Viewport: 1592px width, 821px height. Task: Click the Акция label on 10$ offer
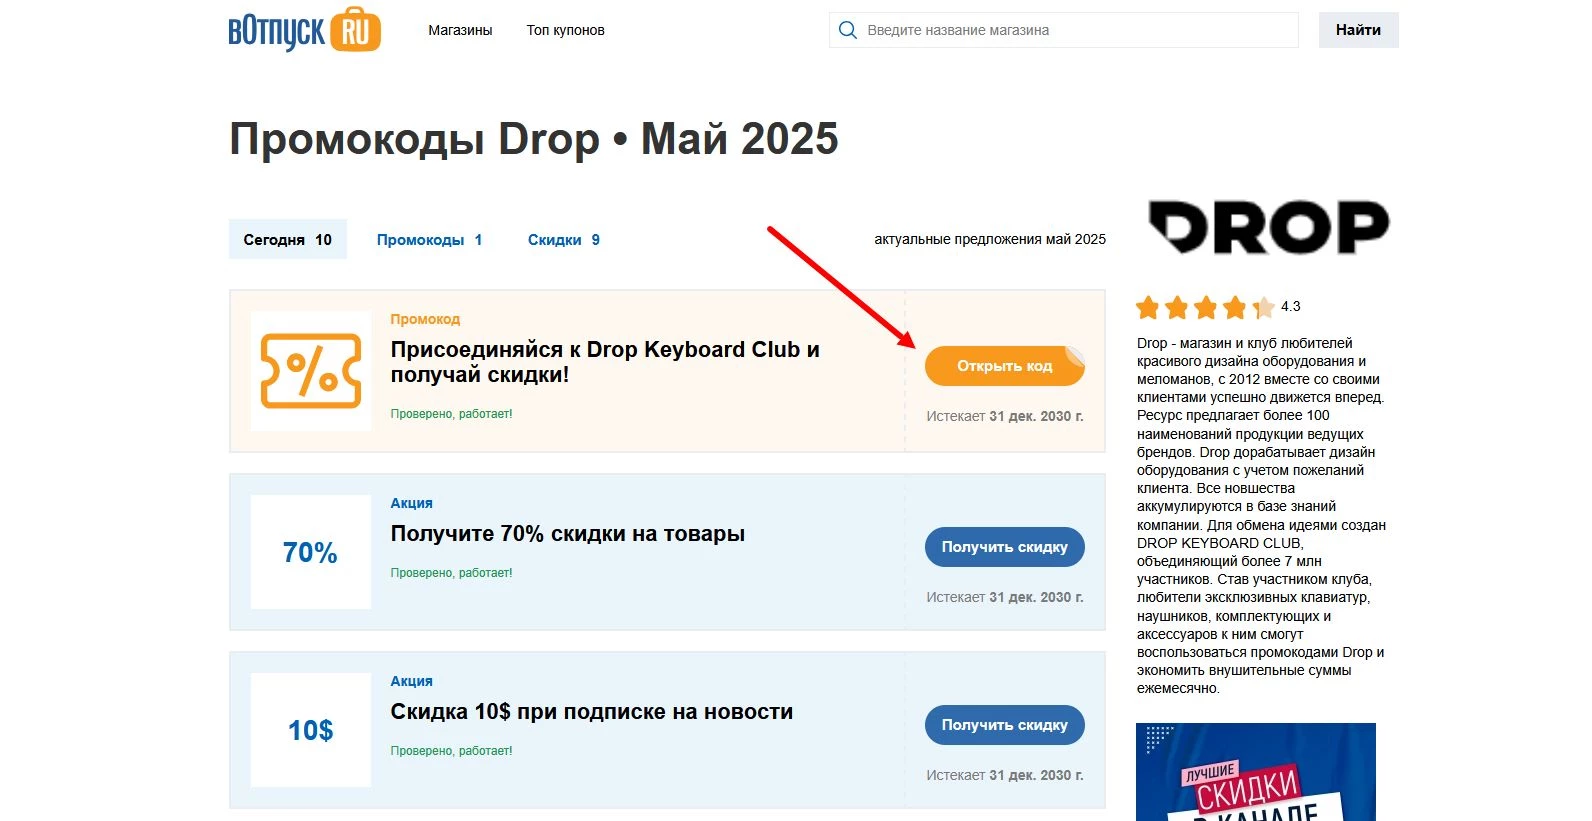coord(411,681)
